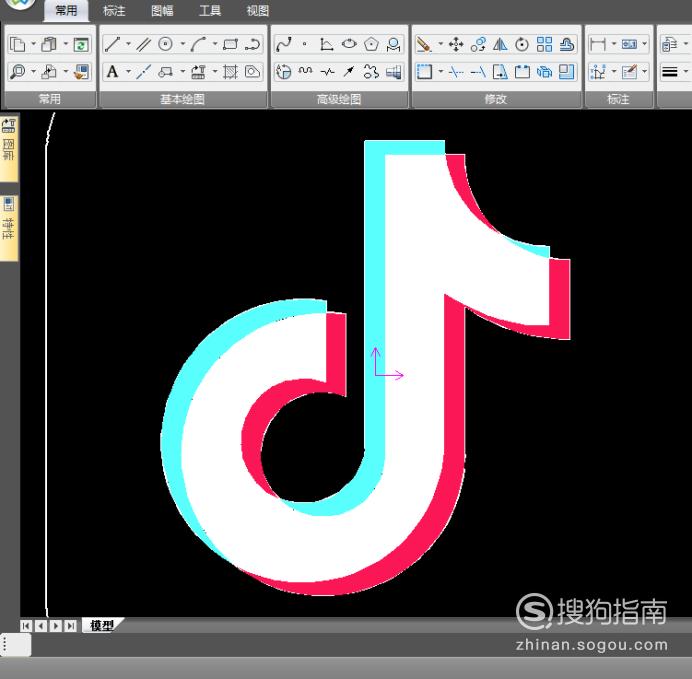The width and height of the screenshot is (692, 679).
Task: Expand the Trim tool dropdown arrow
Action: pyautogui.click(x=440, y=71)
